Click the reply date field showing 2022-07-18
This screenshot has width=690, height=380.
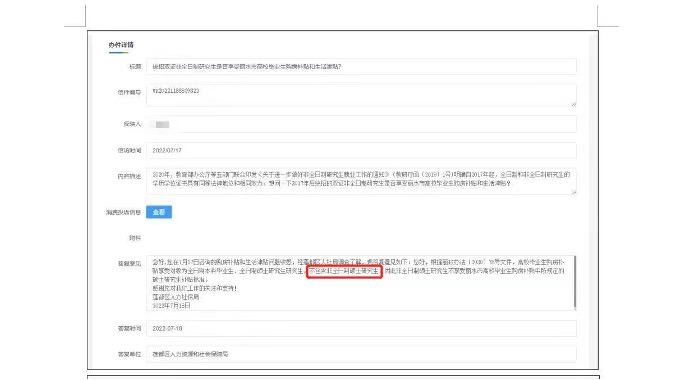pos(361,329)
